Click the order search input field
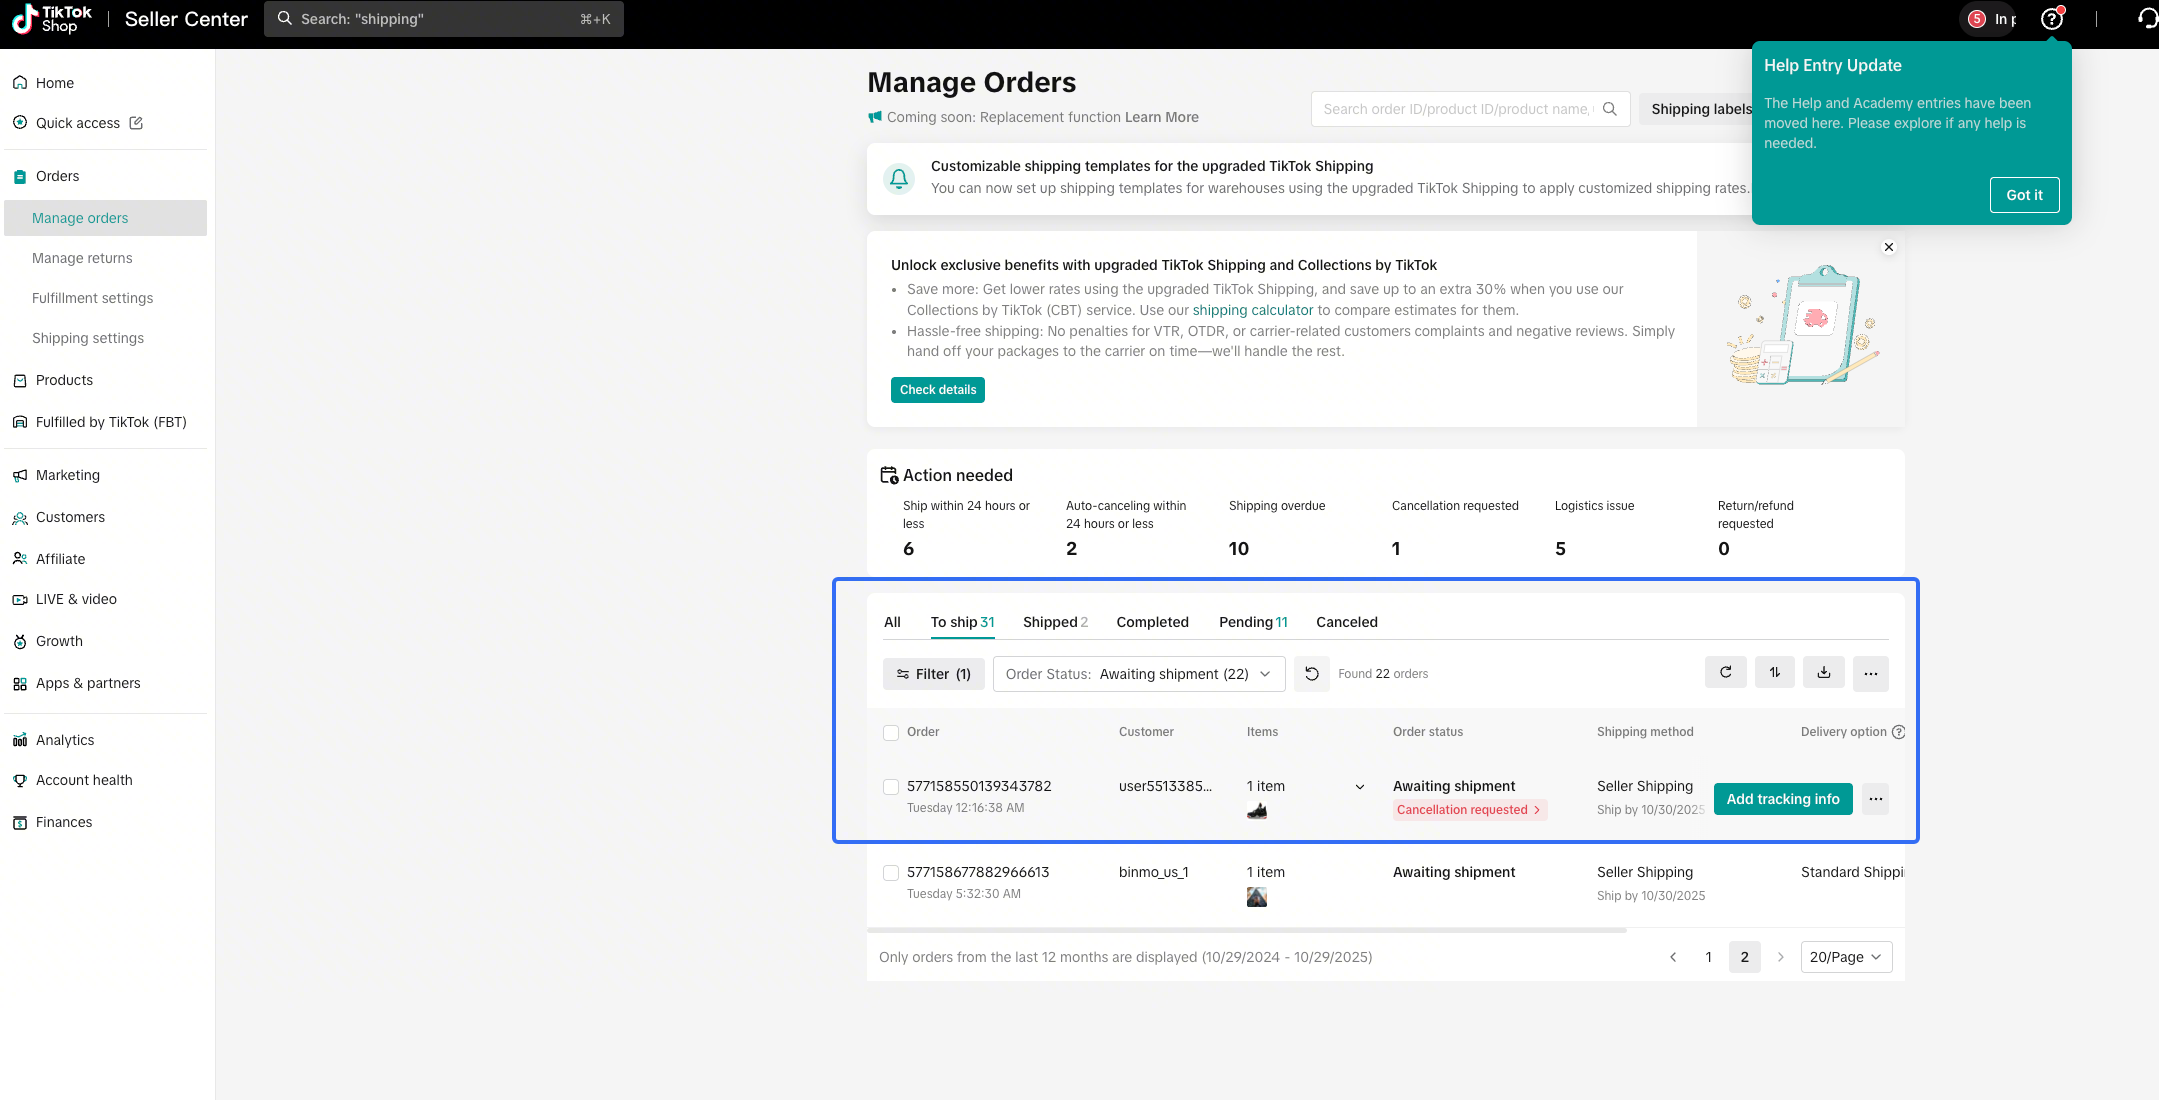 pyautogui.click(x=1456, y=109)
